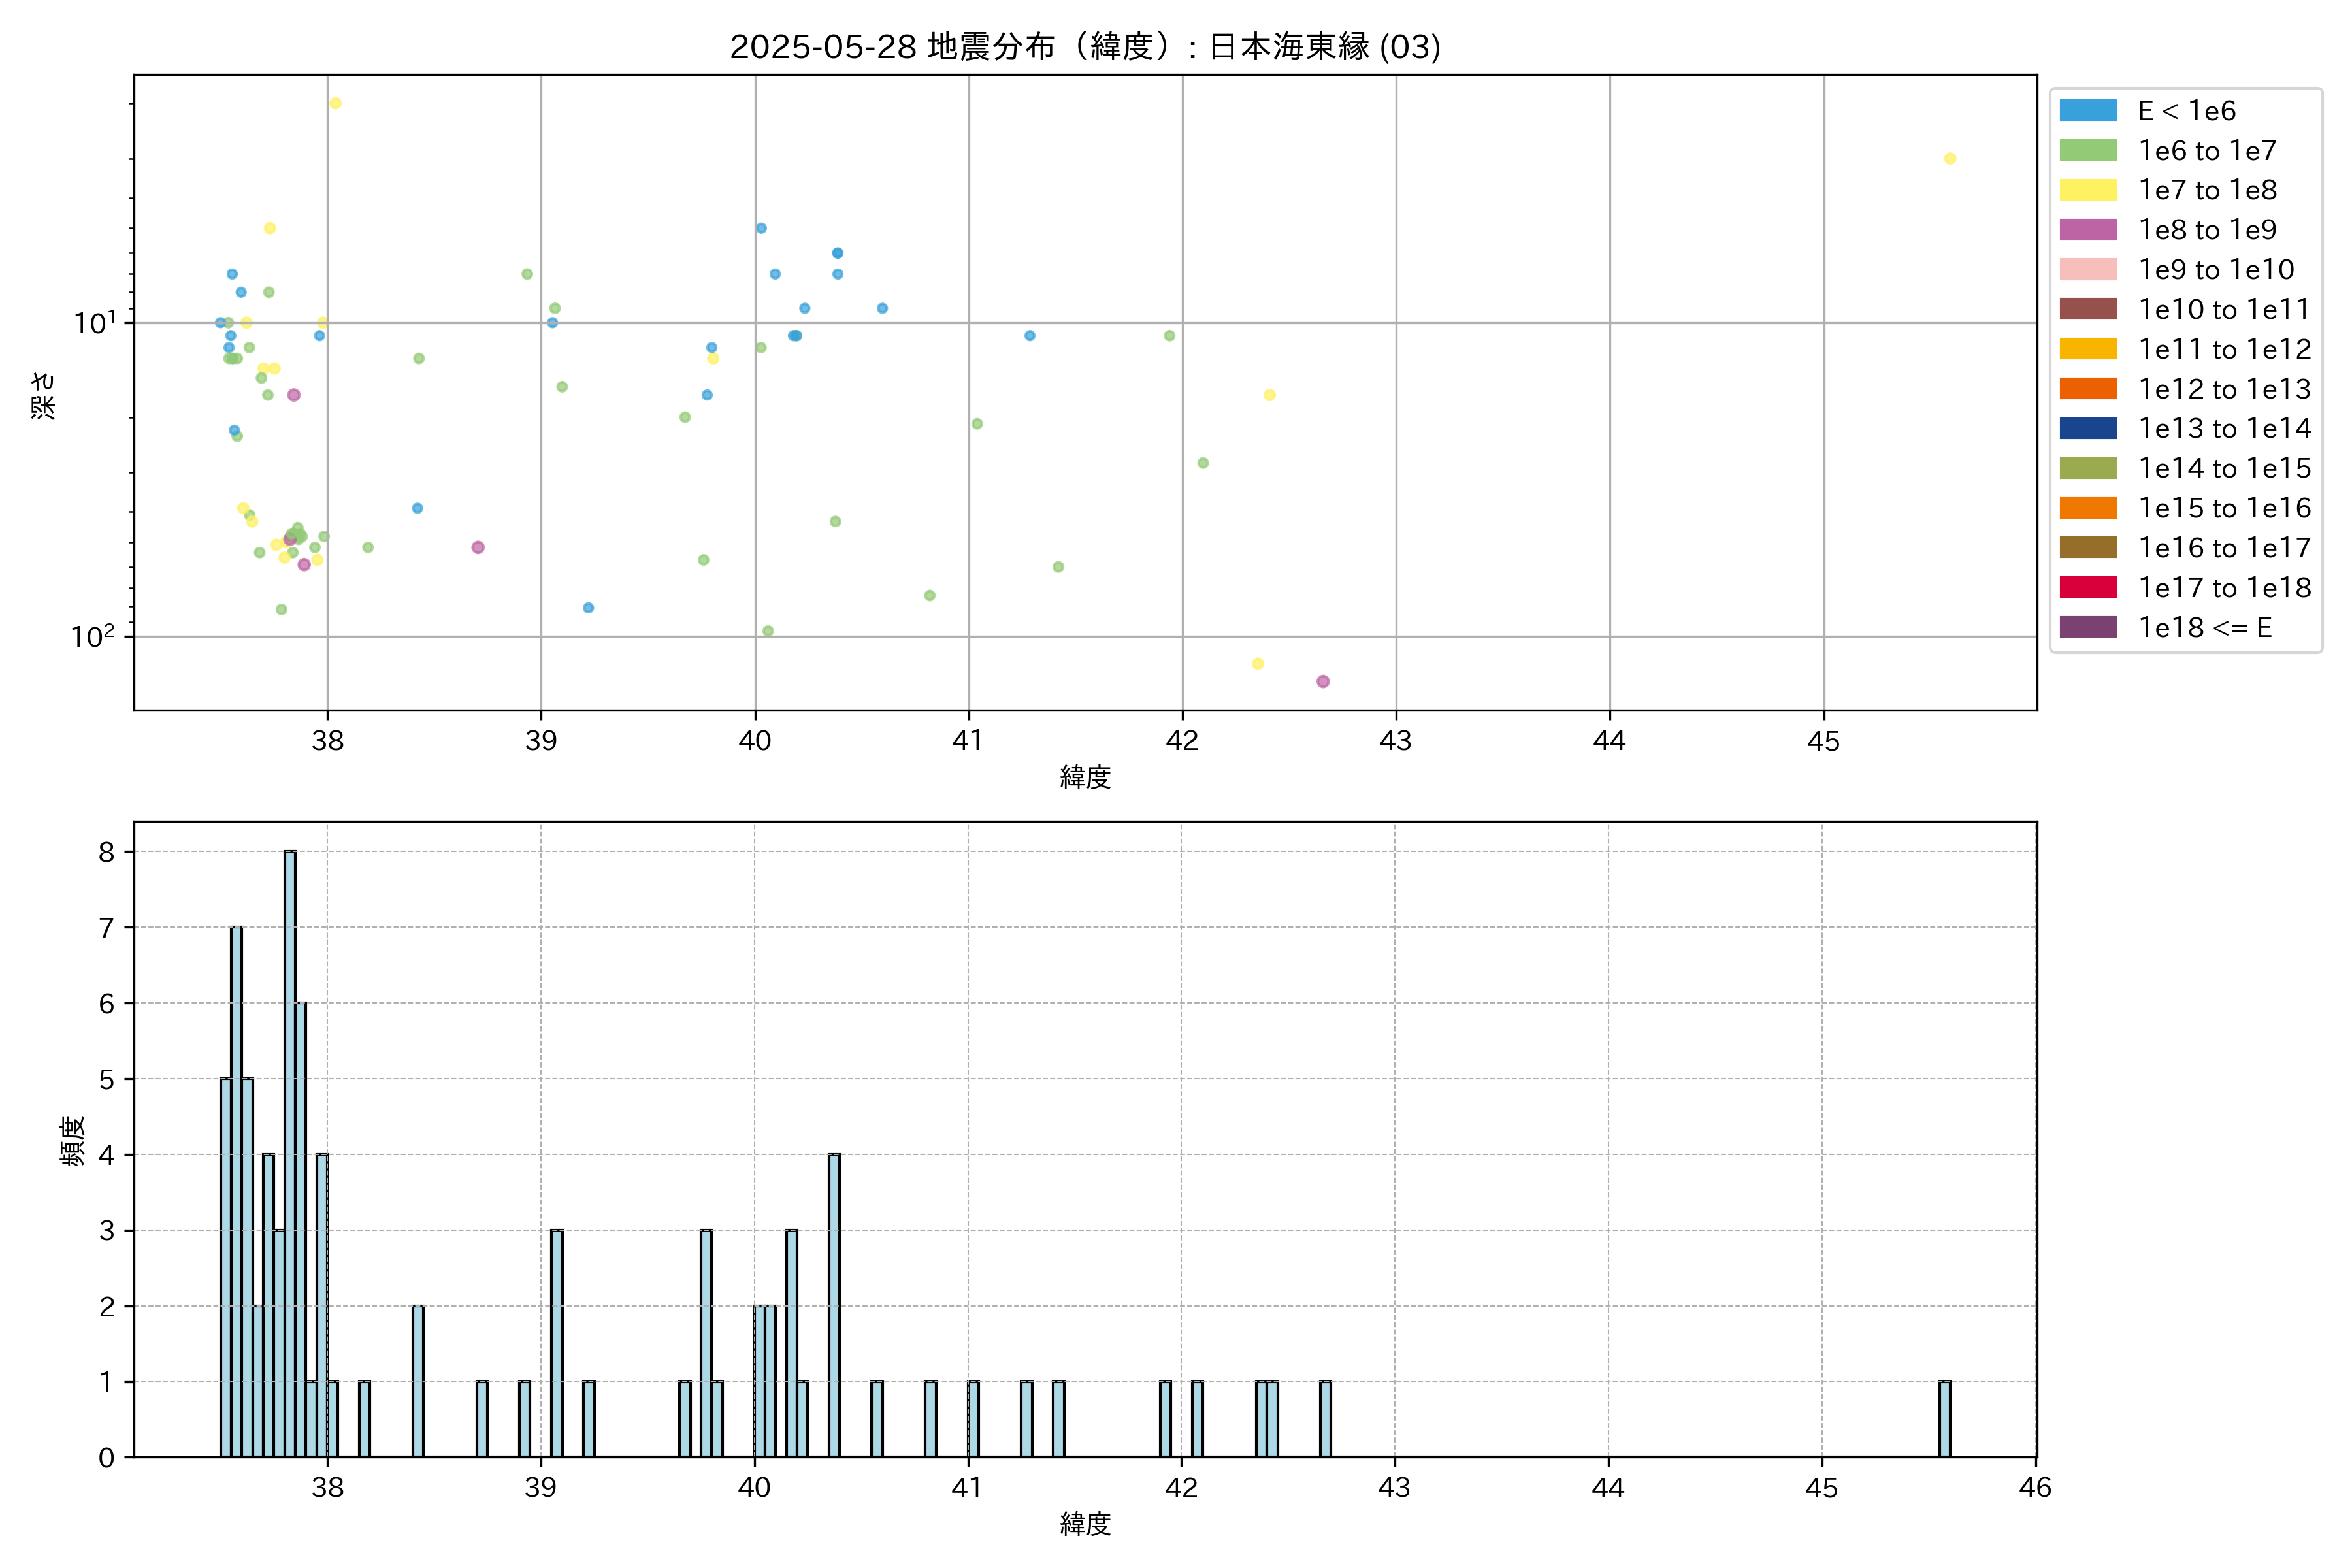This screenshot has width=2352, height=1568.
Task: Click the magenta 1e8 to 1e9 legend swatch
Action: coord(2087,230)
